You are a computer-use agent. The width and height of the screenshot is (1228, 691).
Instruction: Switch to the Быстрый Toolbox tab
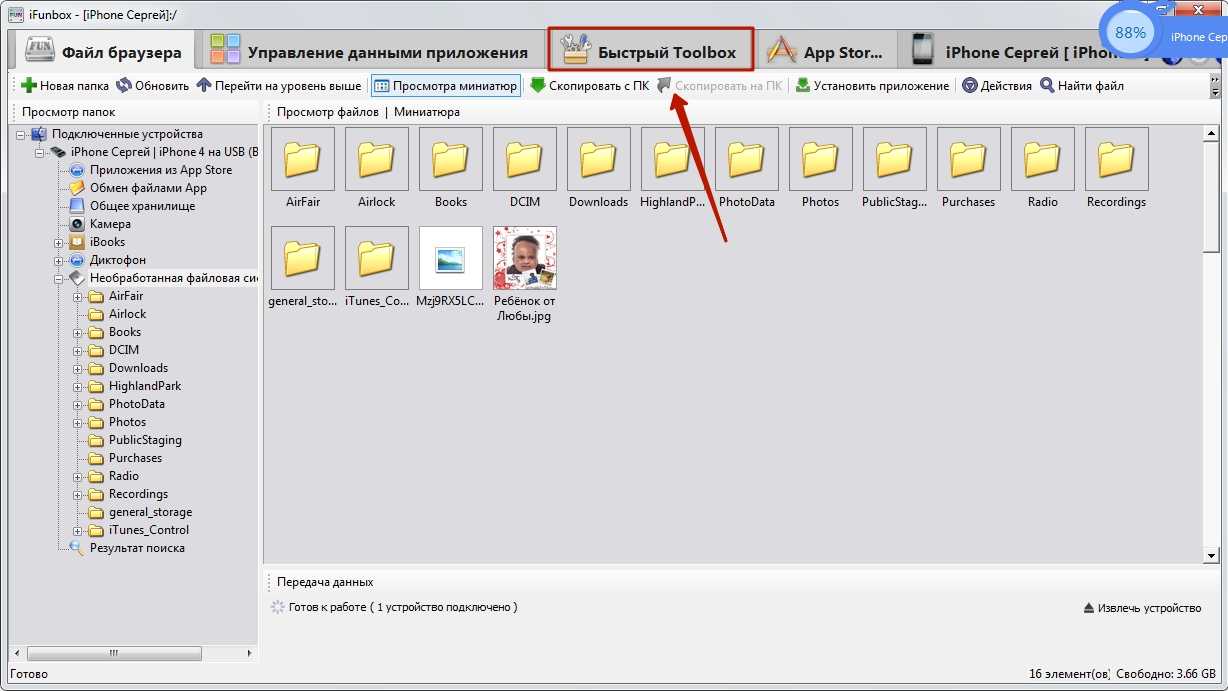(x=650, y=52)
